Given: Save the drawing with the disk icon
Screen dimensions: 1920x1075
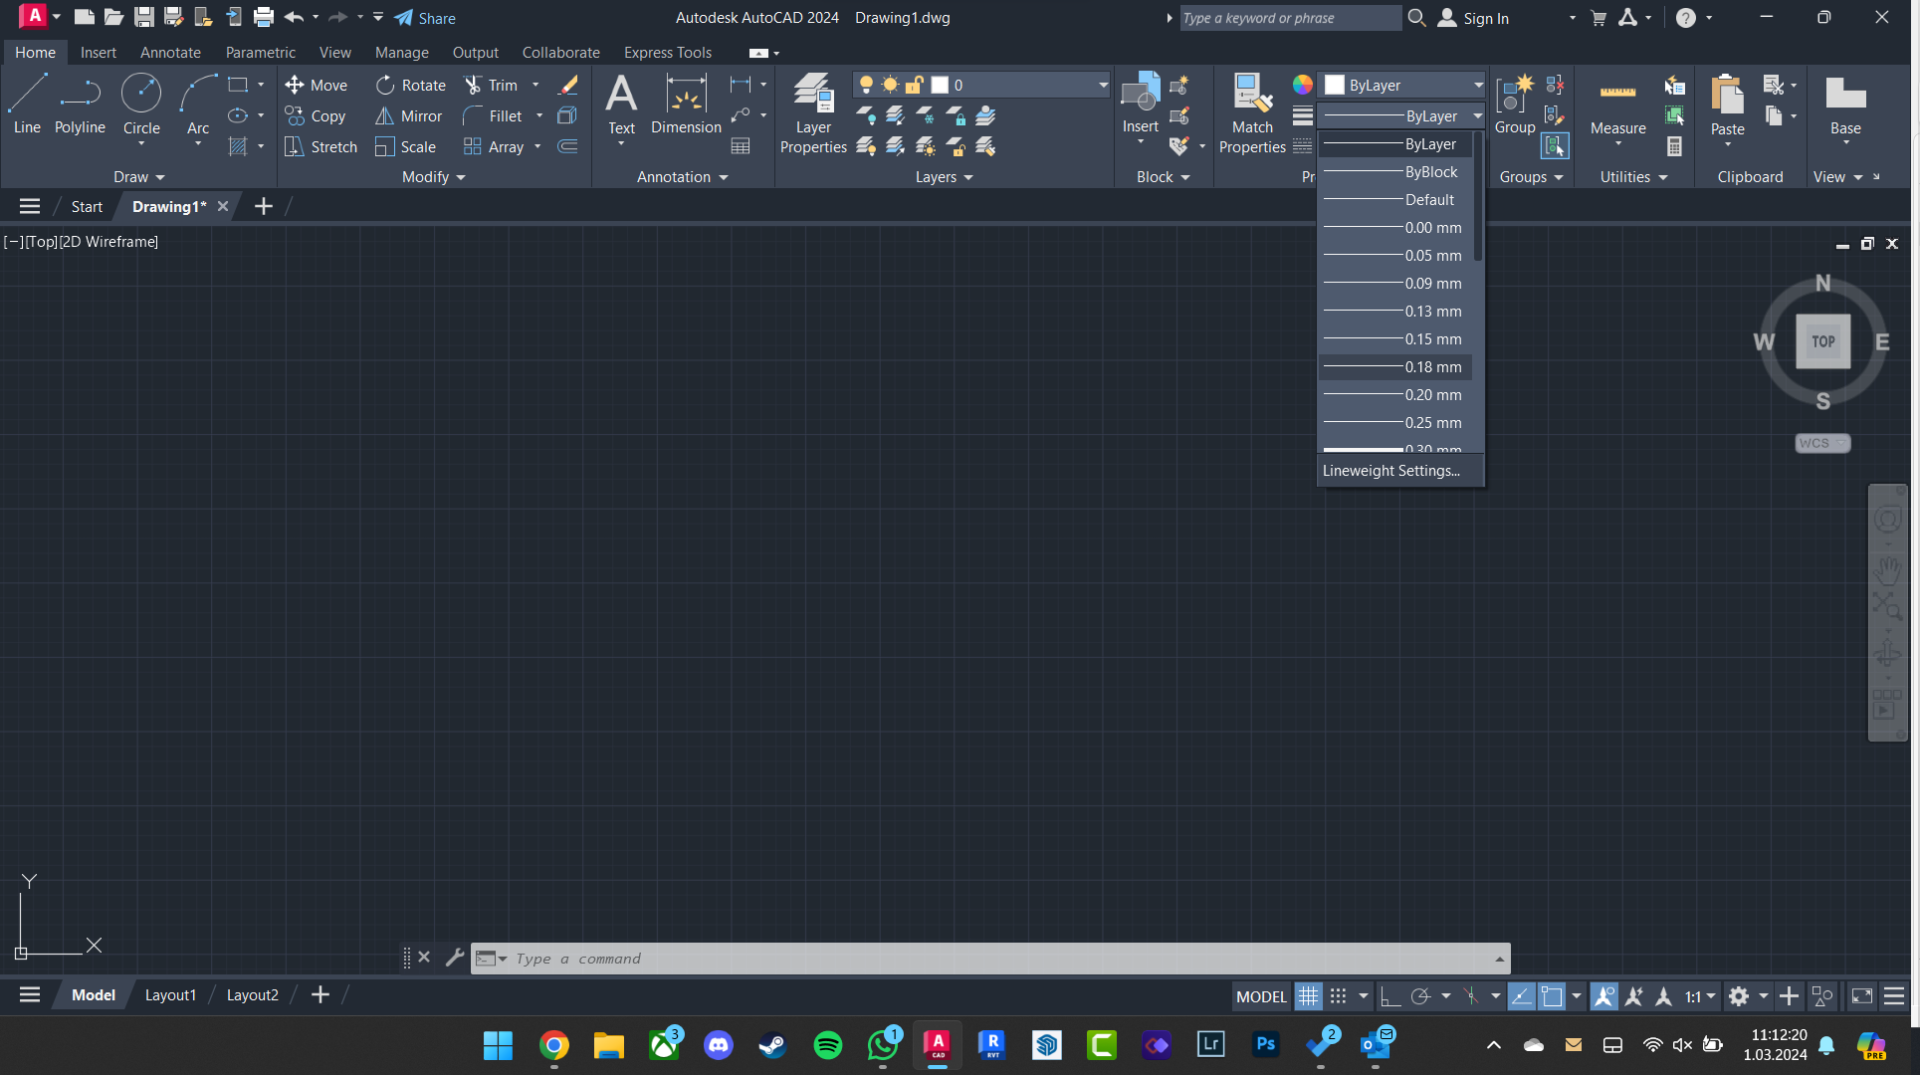Looking at the screenshot, I should (144, 17).
